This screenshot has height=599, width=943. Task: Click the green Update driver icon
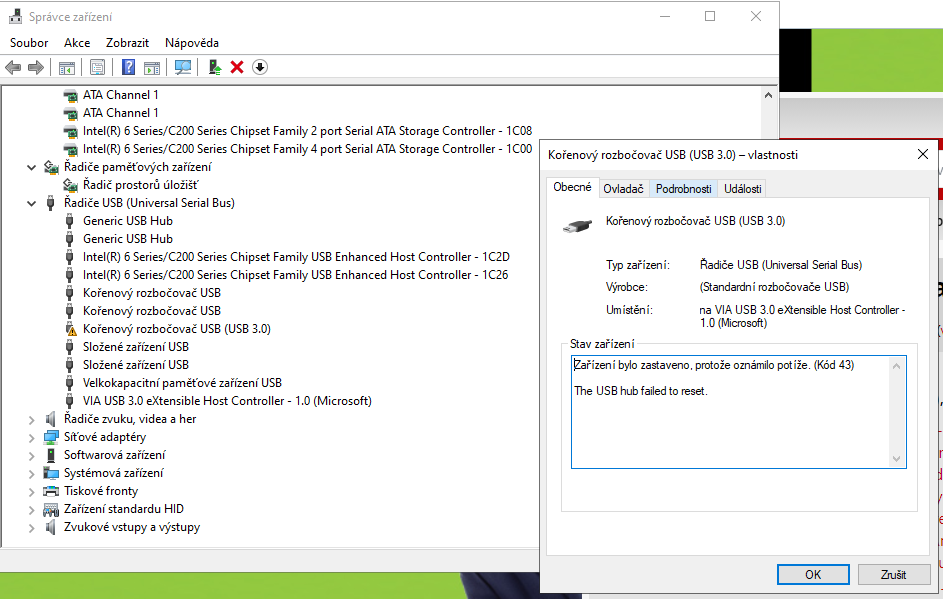pos(214,67)
